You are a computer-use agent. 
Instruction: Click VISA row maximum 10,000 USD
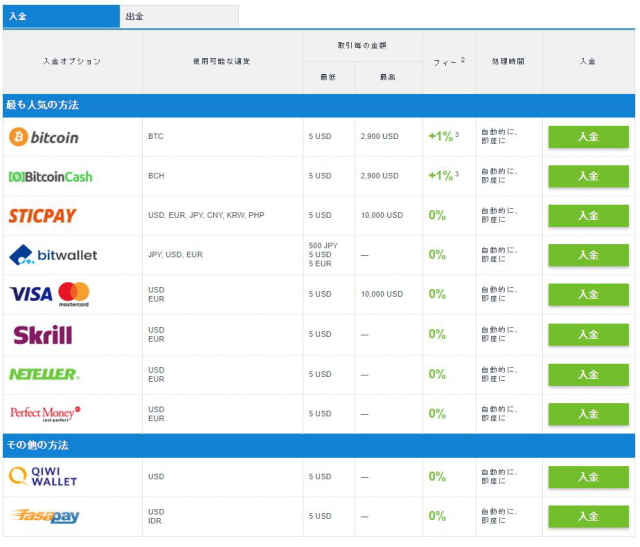click(x=382, y=294)
